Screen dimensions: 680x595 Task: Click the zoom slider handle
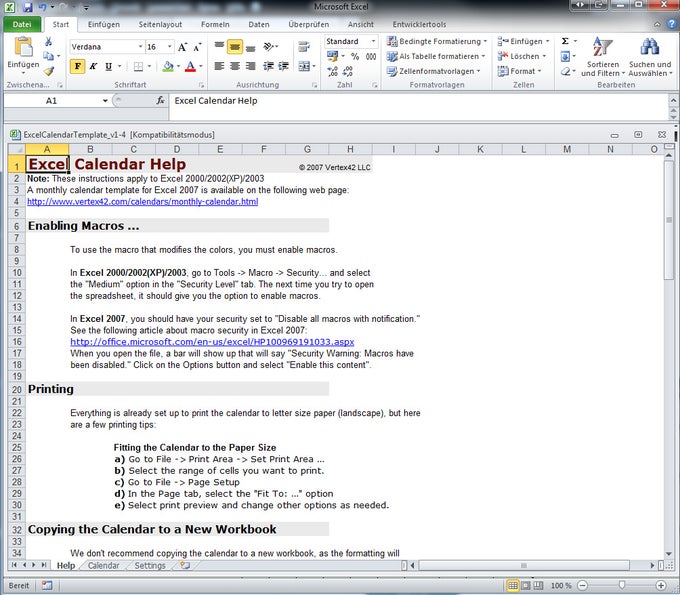621,585
